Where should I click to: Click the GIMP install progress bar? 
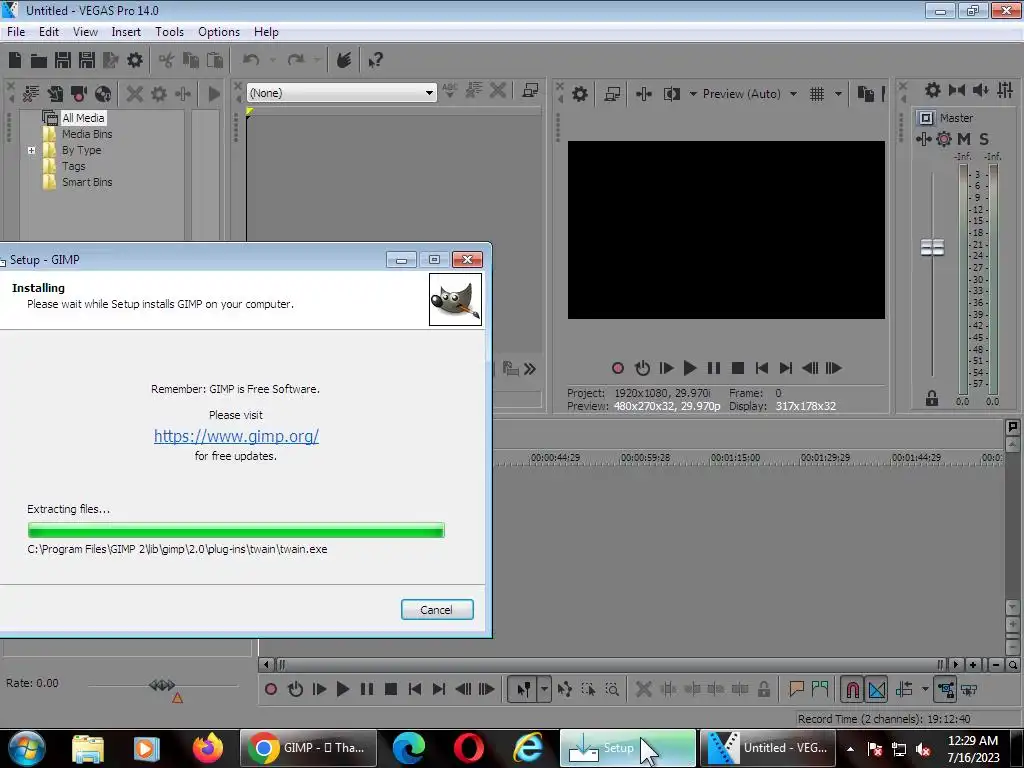pos(236,530)
